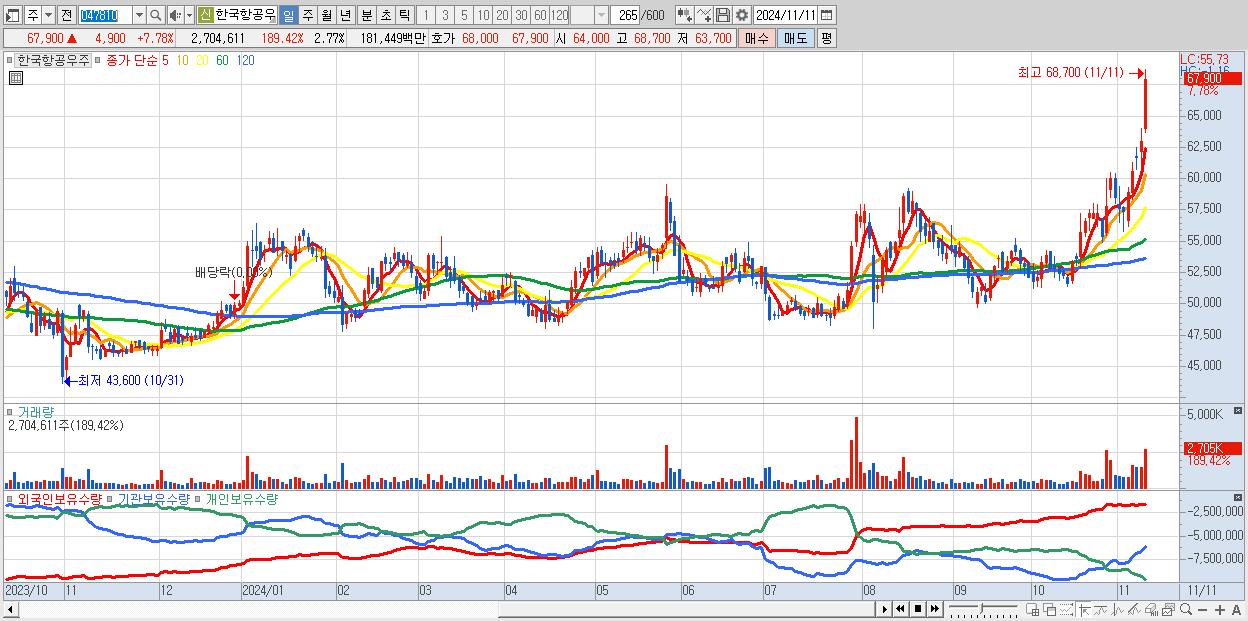Screen dimensions: 1248x621
Task: Click the 한국항공우주 chart legend label
Action: point(53,60)
